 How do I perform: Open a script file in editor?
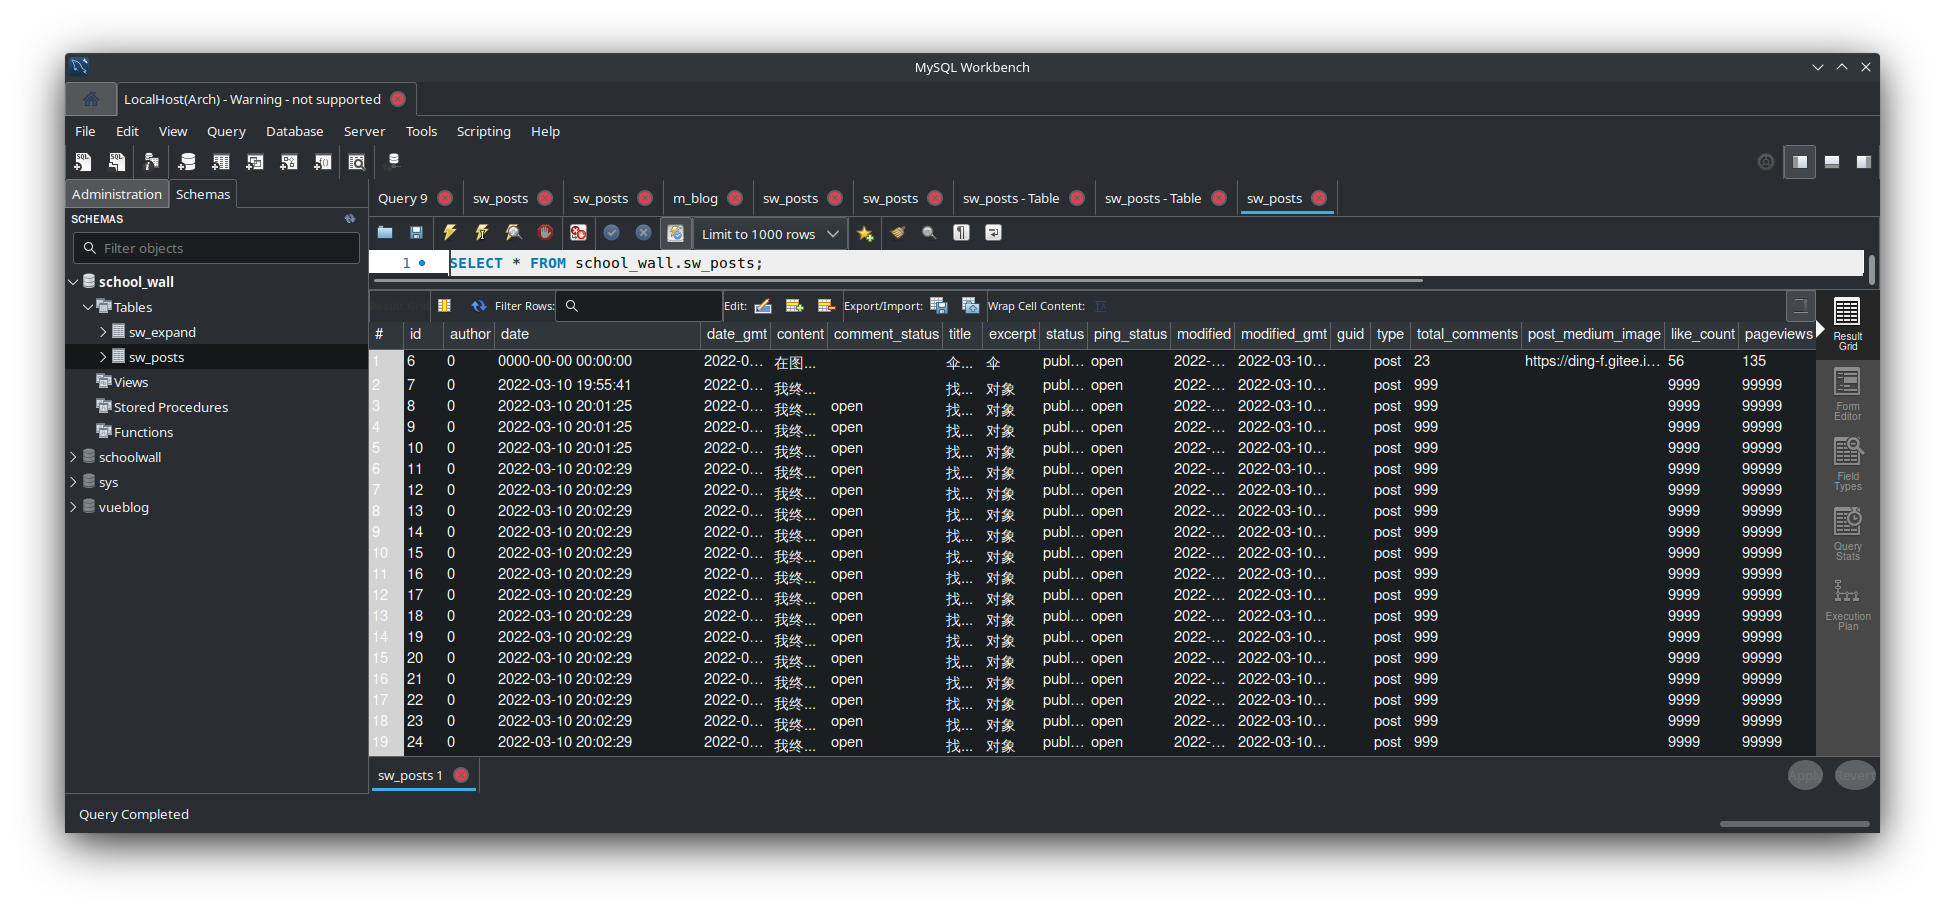click(x=385, y=233)
